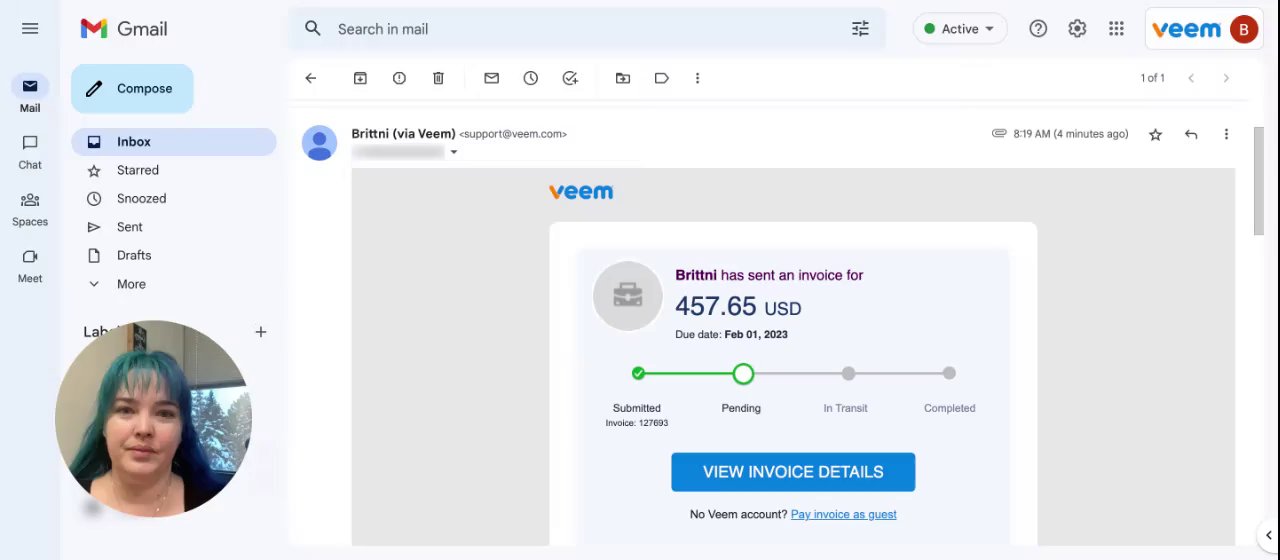This screenshot has width=1280, height=560.
Task: Open the Starred folder
Action: 137,170
